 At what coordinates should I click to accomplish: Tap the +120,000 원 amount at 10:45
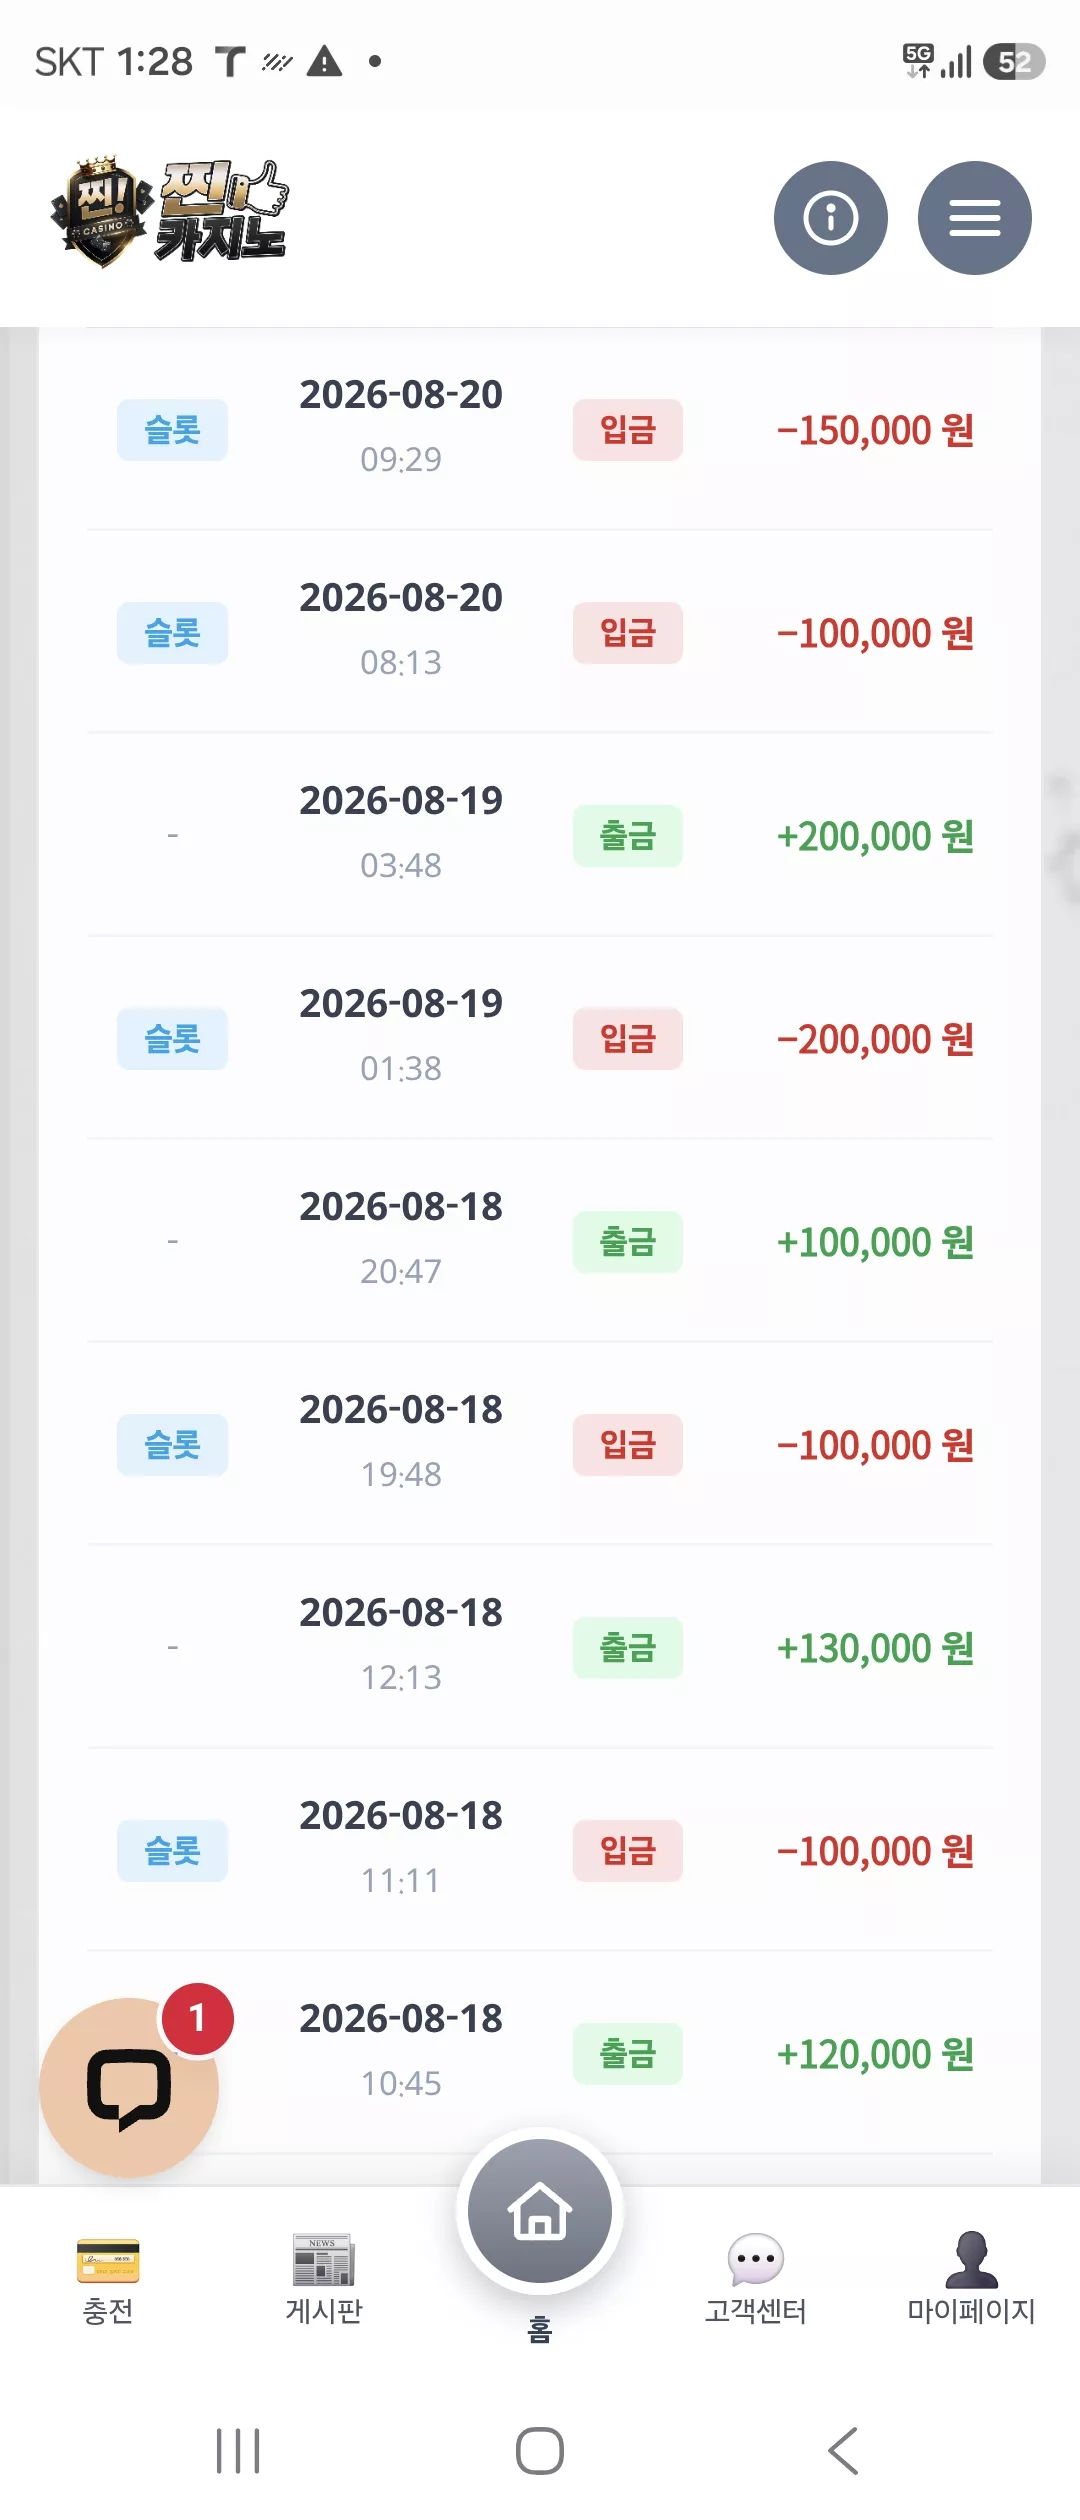pos(875,2054)
